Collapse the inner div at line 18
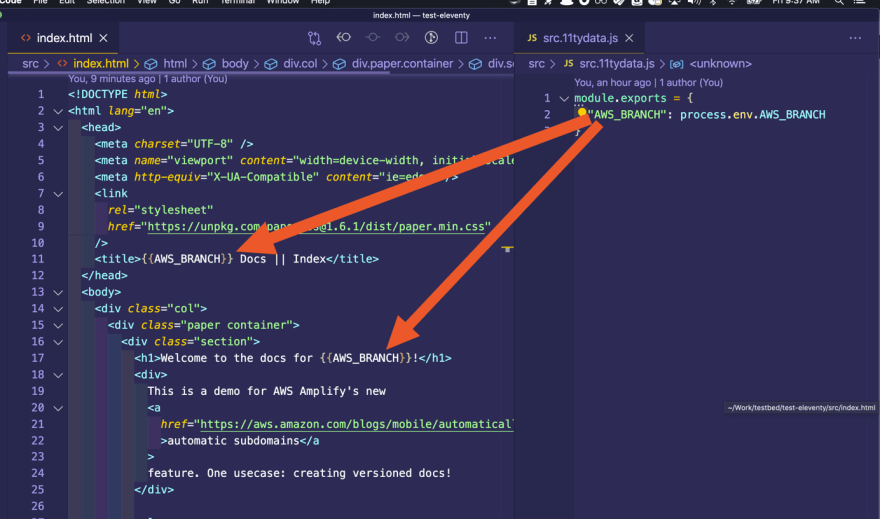 (x=58, y=375)
